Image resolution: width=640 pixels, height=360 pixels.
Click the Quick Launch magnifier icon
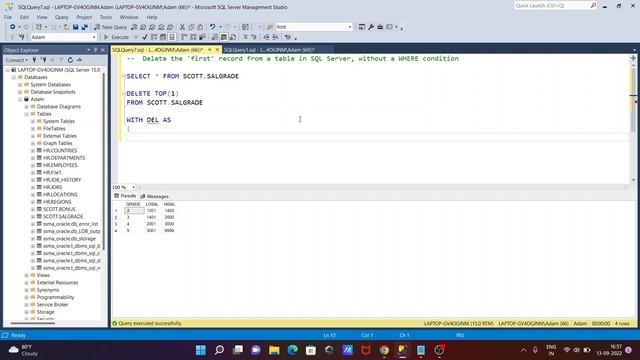(593, 5)
